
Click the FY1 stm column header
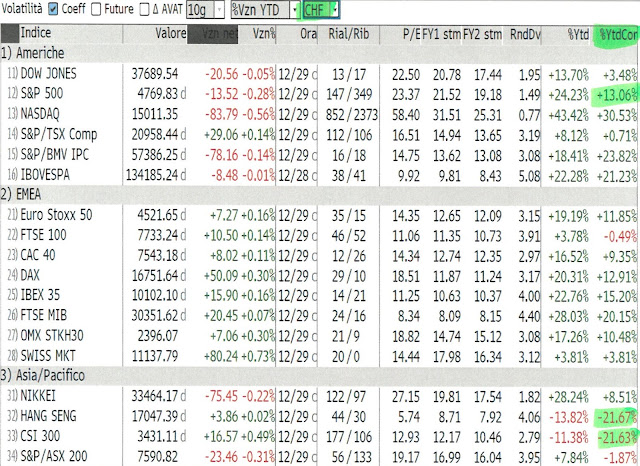(x=442, y=34)
